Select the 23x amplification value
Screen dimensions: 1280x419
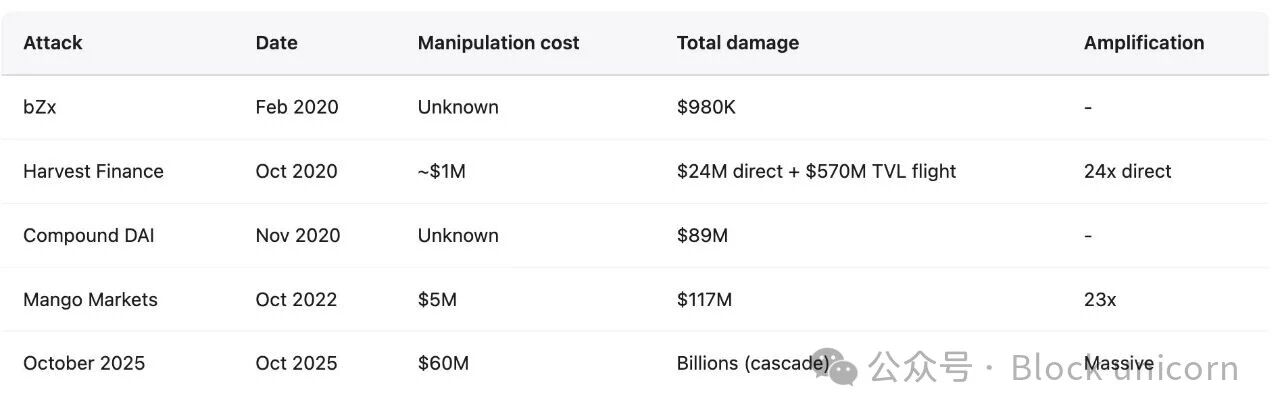(1100, 299)
